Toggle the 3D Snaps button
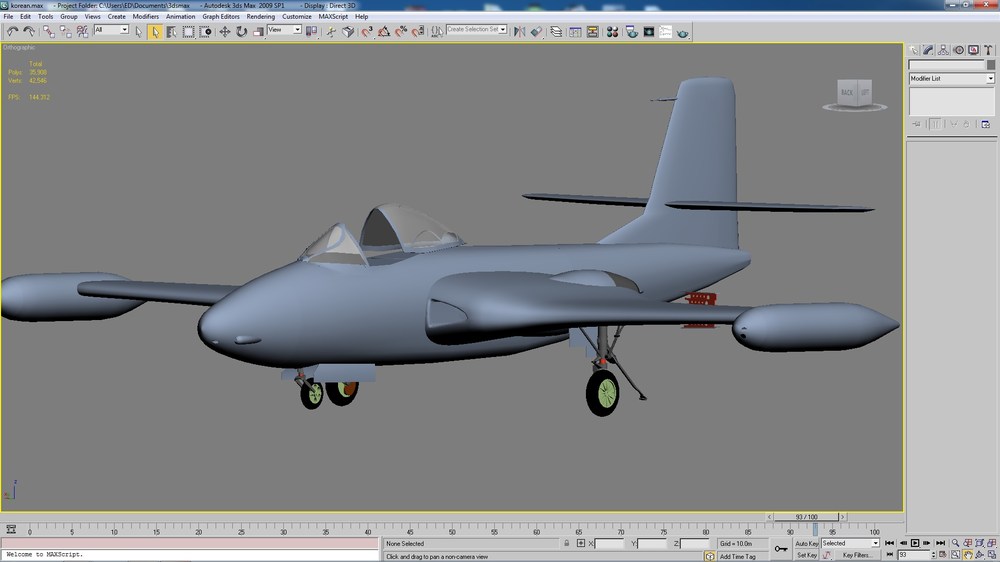 click(x=367, y=31)
